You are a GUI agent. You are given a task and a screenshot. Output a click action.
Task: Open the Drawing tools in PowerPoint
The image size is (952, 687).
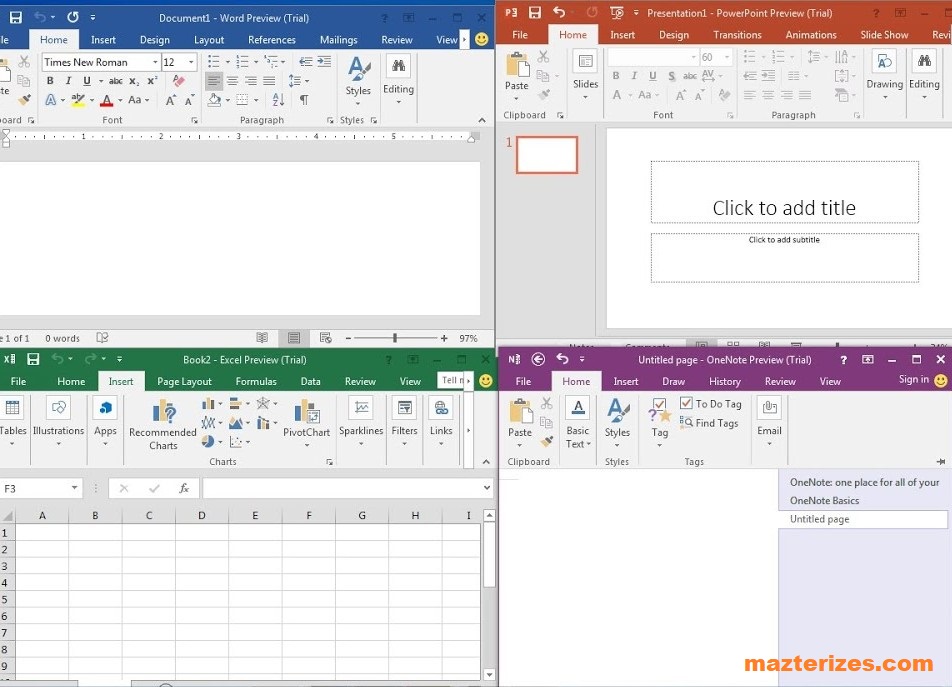coord(885,75)
